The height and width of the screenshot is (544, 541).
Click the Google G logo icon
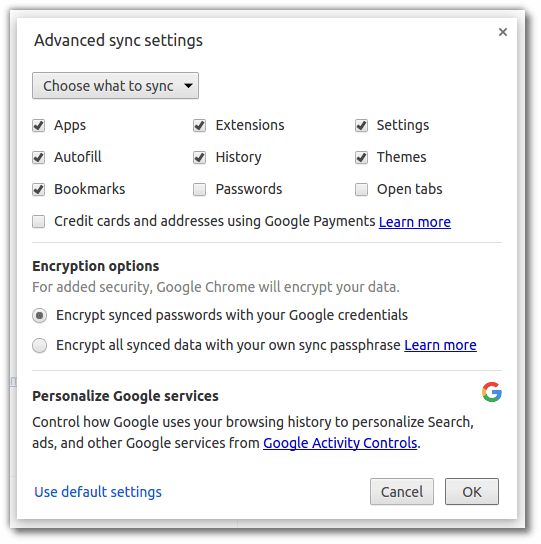[492, 392]
